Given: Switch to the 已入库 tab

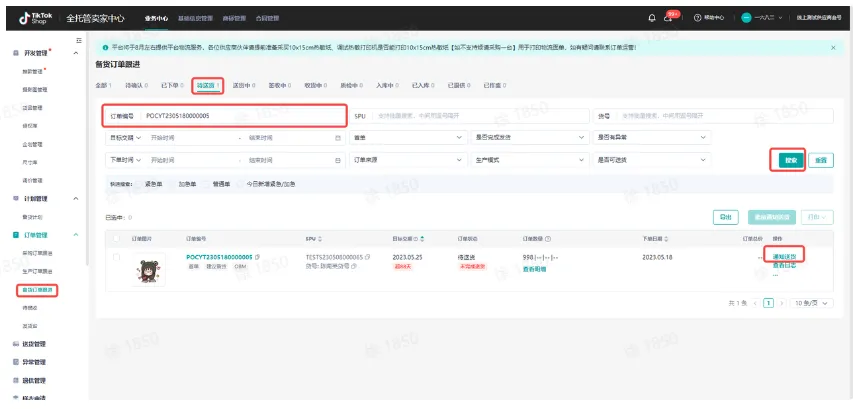Looking at the screenshot, I should [x=423, y=85].
